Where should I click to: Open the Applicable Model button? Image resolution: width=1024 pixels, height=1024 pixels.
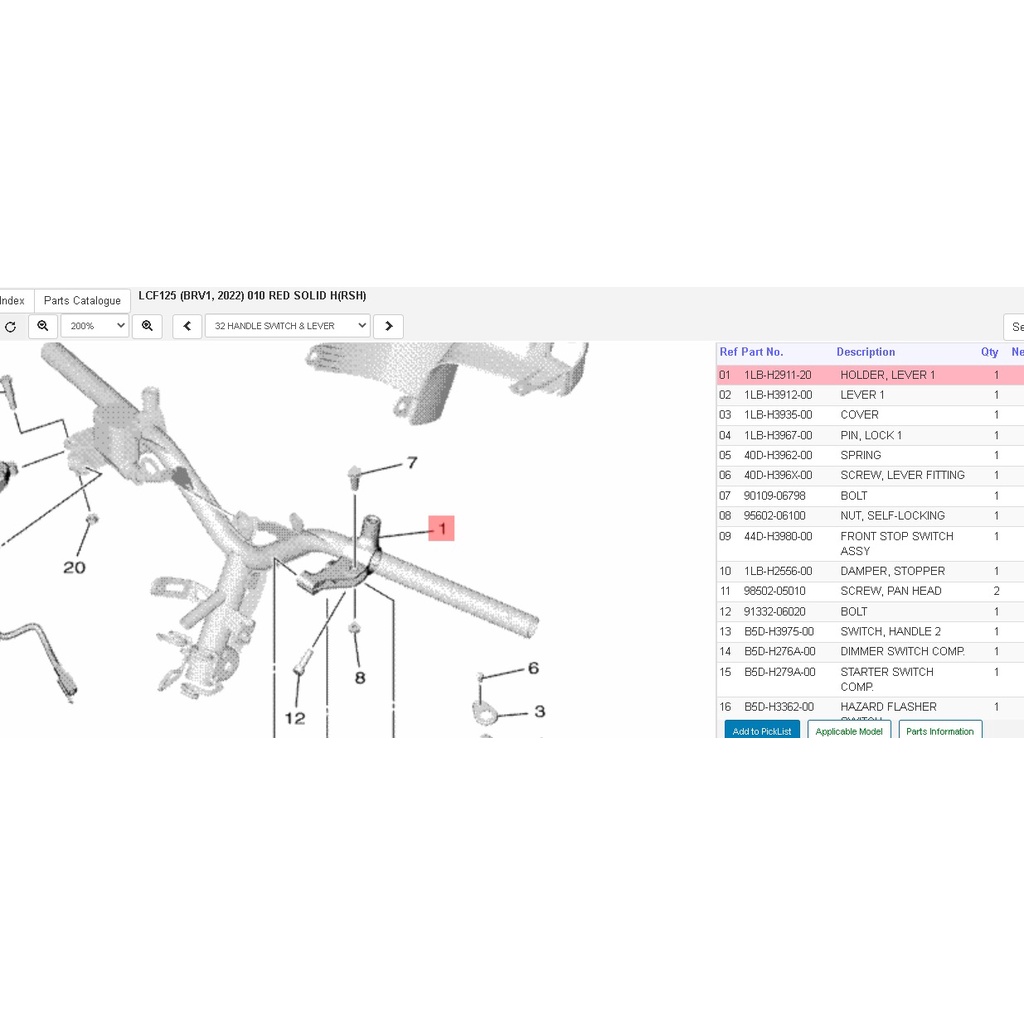click(849, 731)
